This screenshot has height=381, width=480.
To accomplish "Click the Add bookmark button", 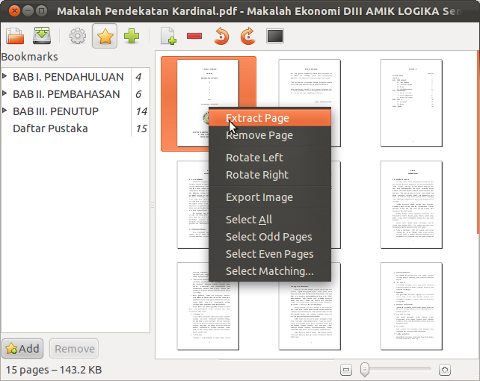I will (x=23, y=349).
